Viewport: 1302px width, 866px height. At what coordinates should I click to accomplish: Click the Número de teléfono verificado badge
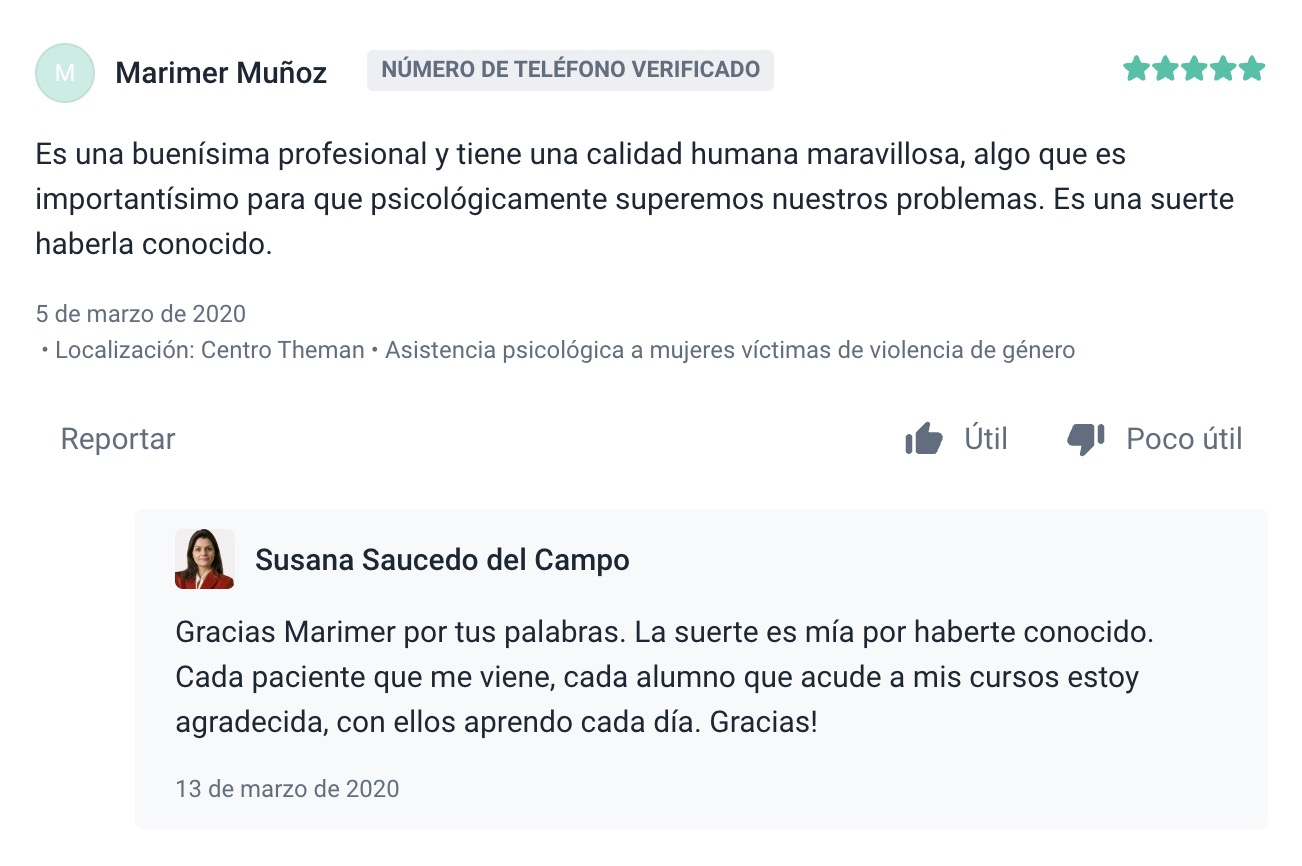[570, 70]
